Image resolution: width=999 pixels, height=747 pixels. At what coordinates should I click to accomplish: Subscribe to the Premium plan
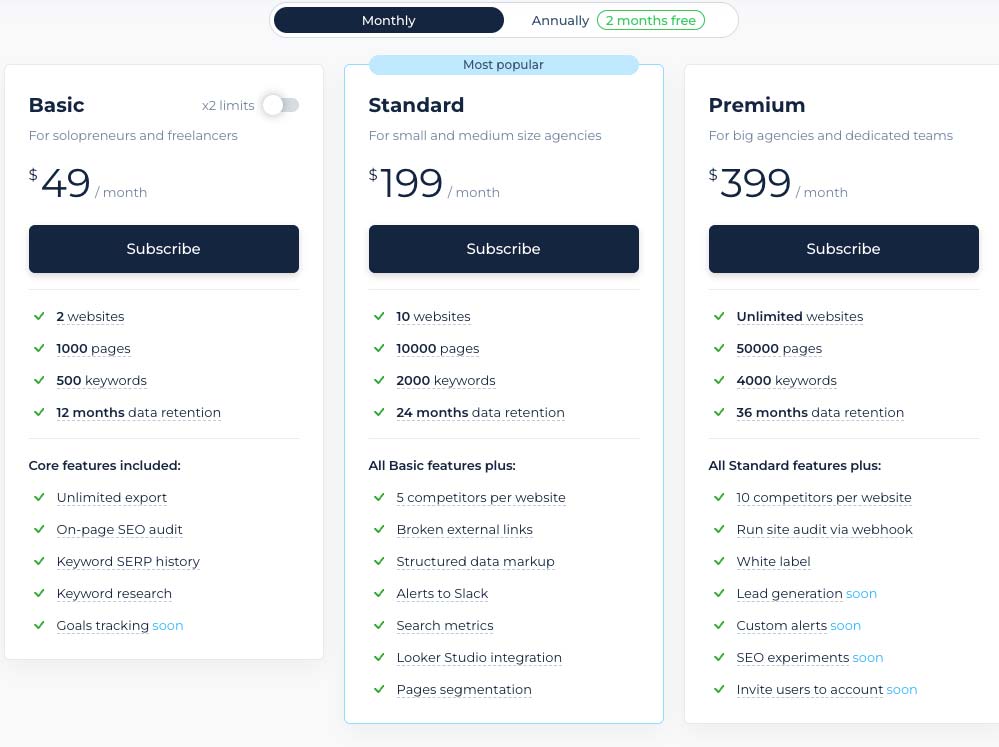coord(843,248)
